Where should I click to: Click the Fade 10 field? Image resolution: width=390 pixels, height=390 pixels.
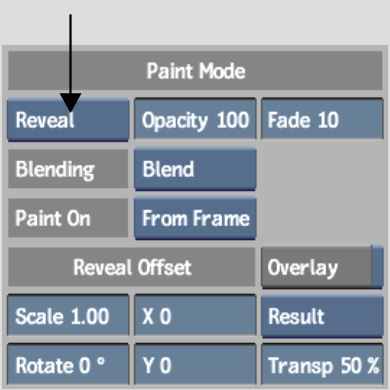322,119
